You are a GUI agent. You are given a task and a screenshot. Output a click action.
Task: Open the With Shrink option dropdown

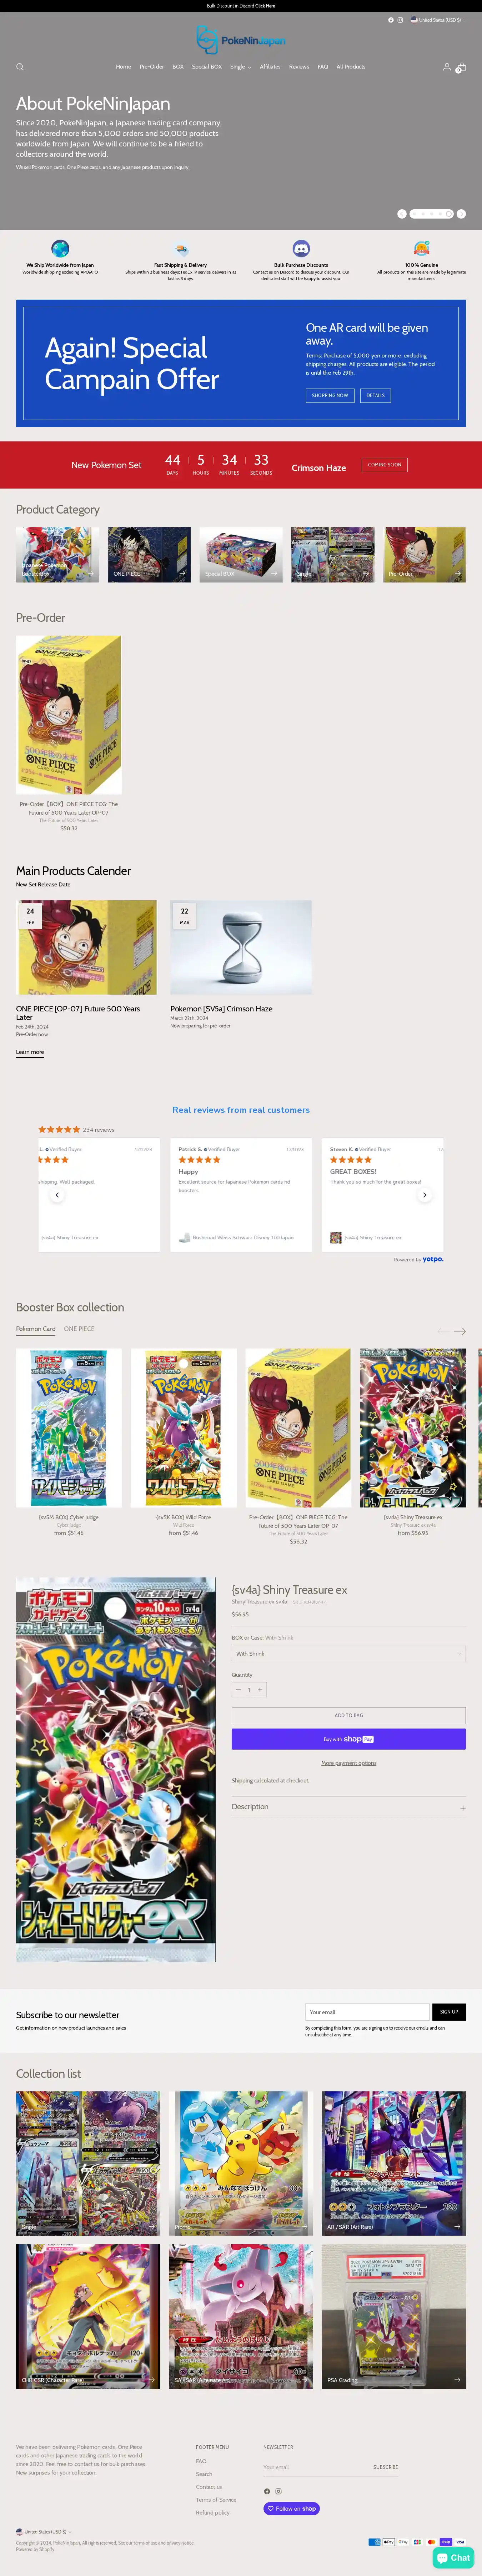pyautogui.click(x=348, y=1654)
